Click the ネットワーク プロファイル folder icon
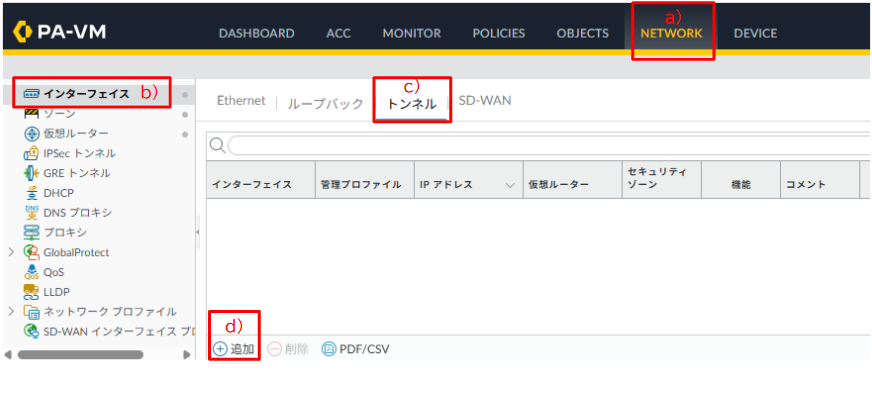This screenshot has width=872, height=393. tap(31, 312)
